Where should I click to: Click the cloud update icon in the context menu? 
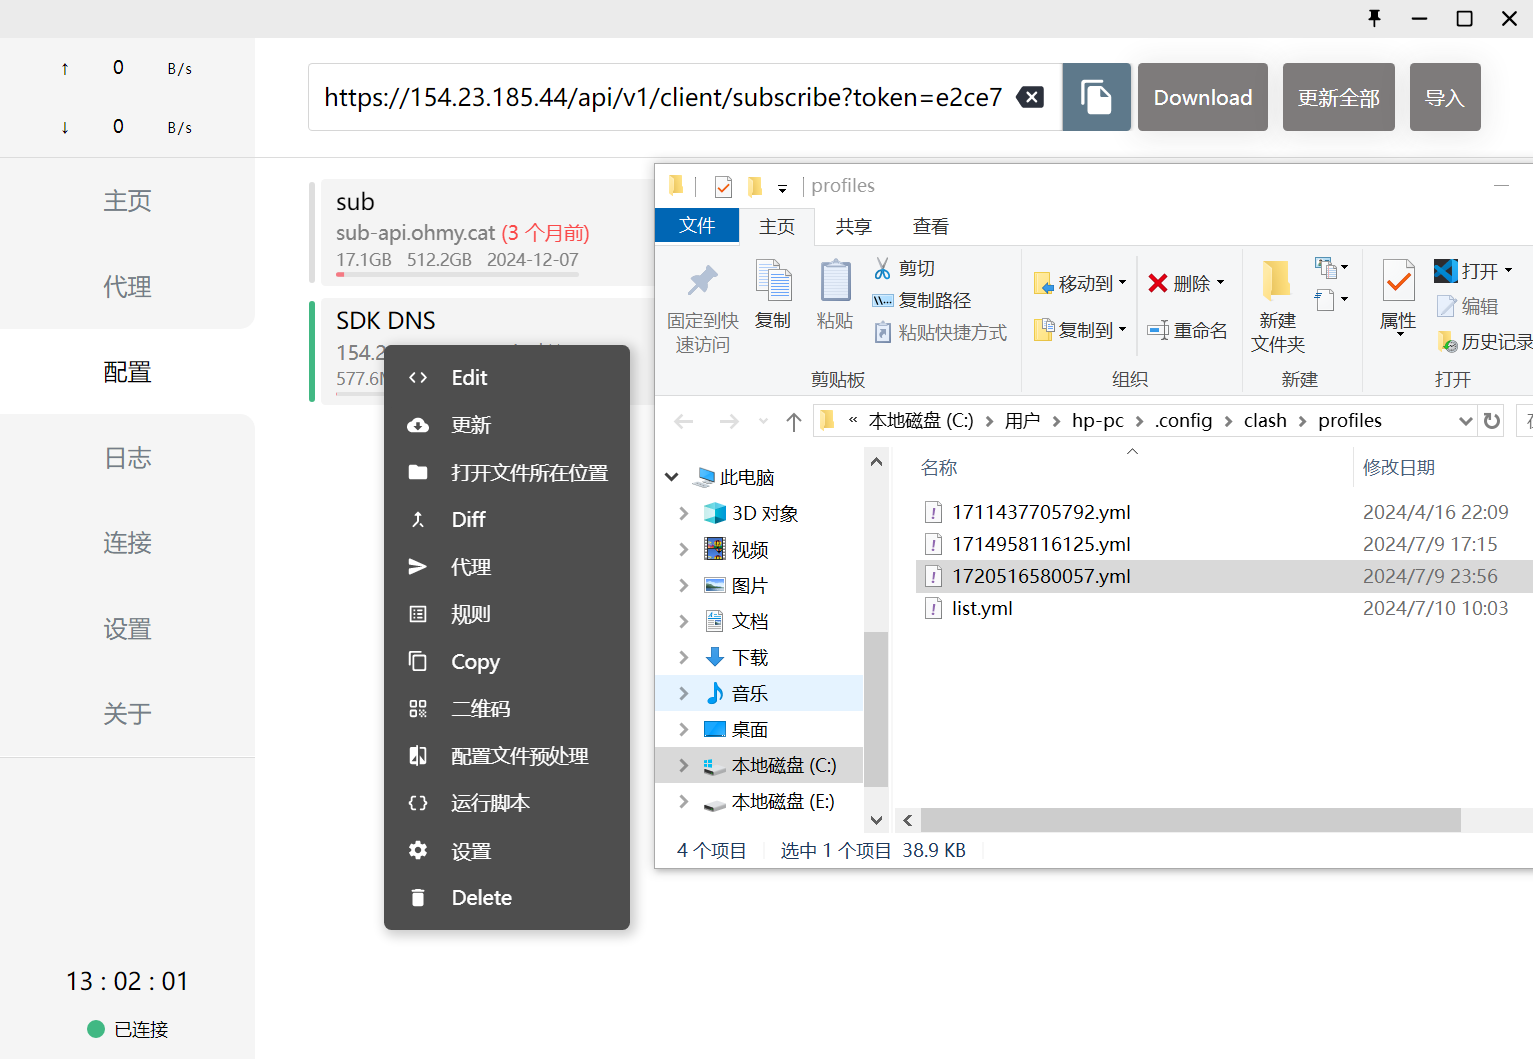click(418, 425)
